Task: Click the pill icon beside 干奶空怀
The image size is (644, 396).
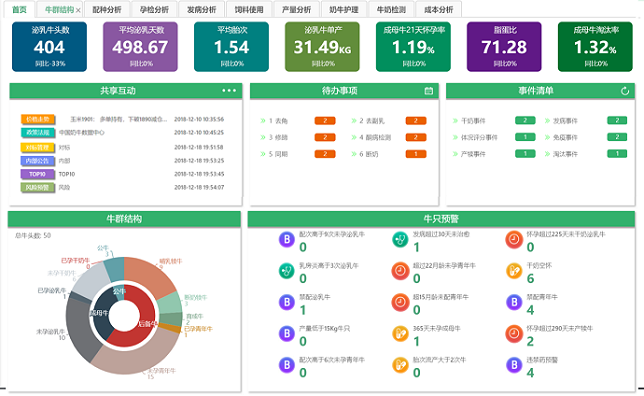Action: click(x=513, y=271)
